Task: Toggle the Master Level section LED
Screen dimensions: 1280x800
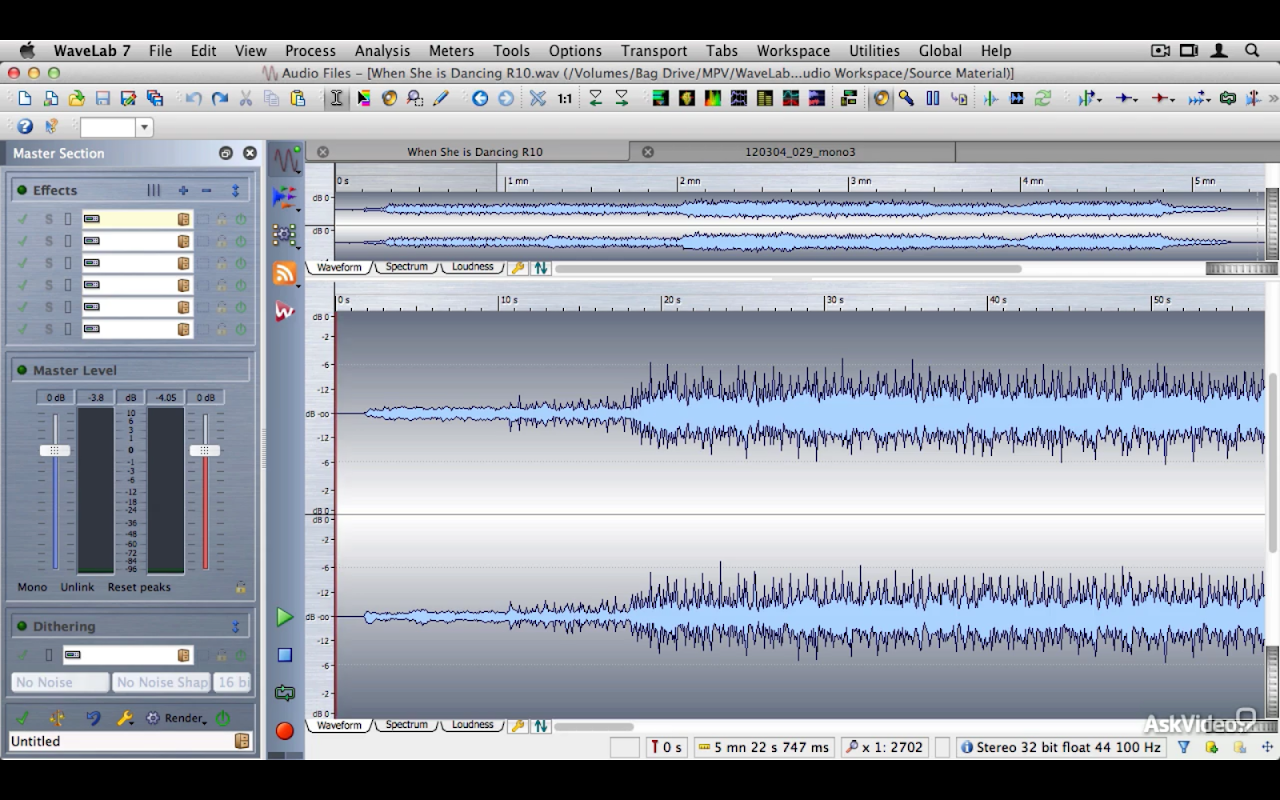Action: coord(21,370)
